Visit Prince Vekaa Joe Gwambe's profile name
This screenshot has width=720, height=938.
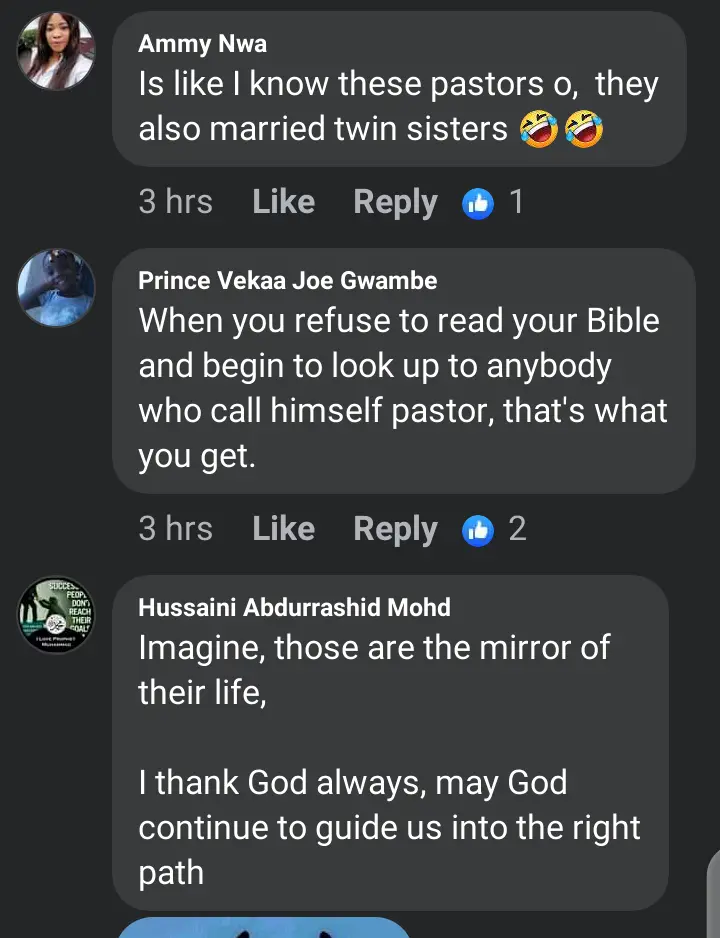point(287,281)
